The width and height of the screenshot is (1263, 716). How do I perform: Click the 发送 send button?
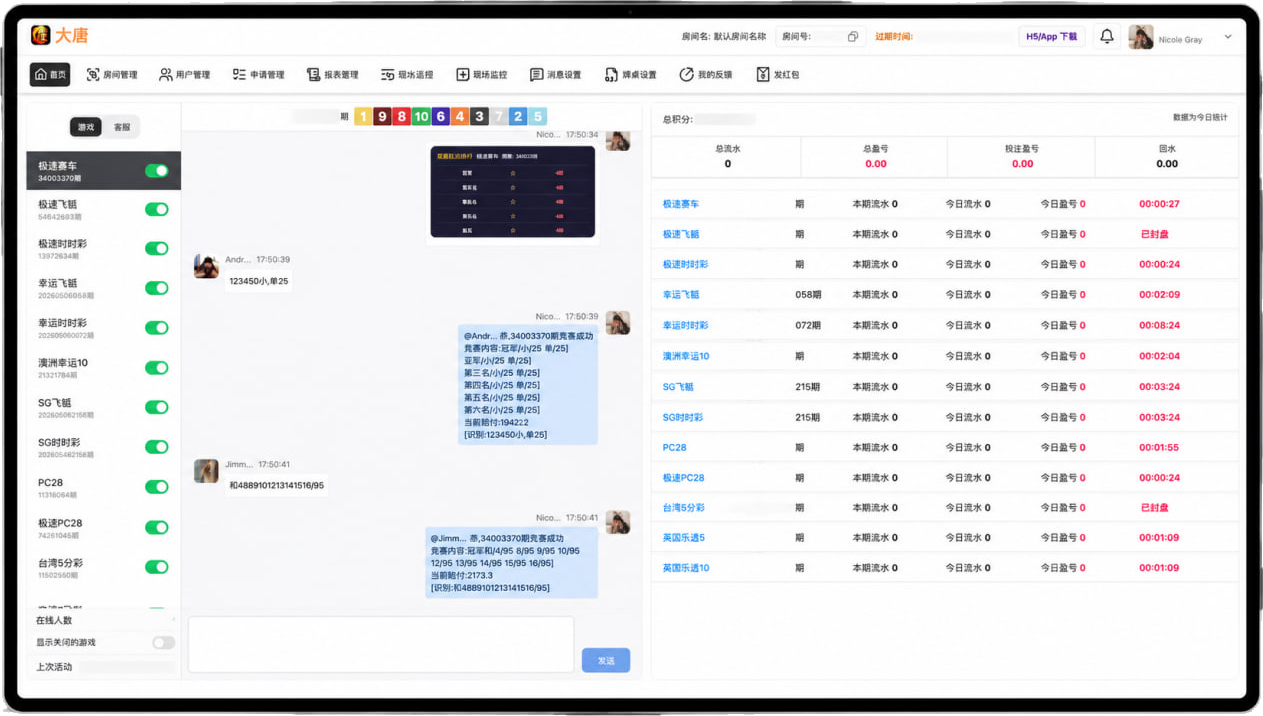tap(606, 660)
